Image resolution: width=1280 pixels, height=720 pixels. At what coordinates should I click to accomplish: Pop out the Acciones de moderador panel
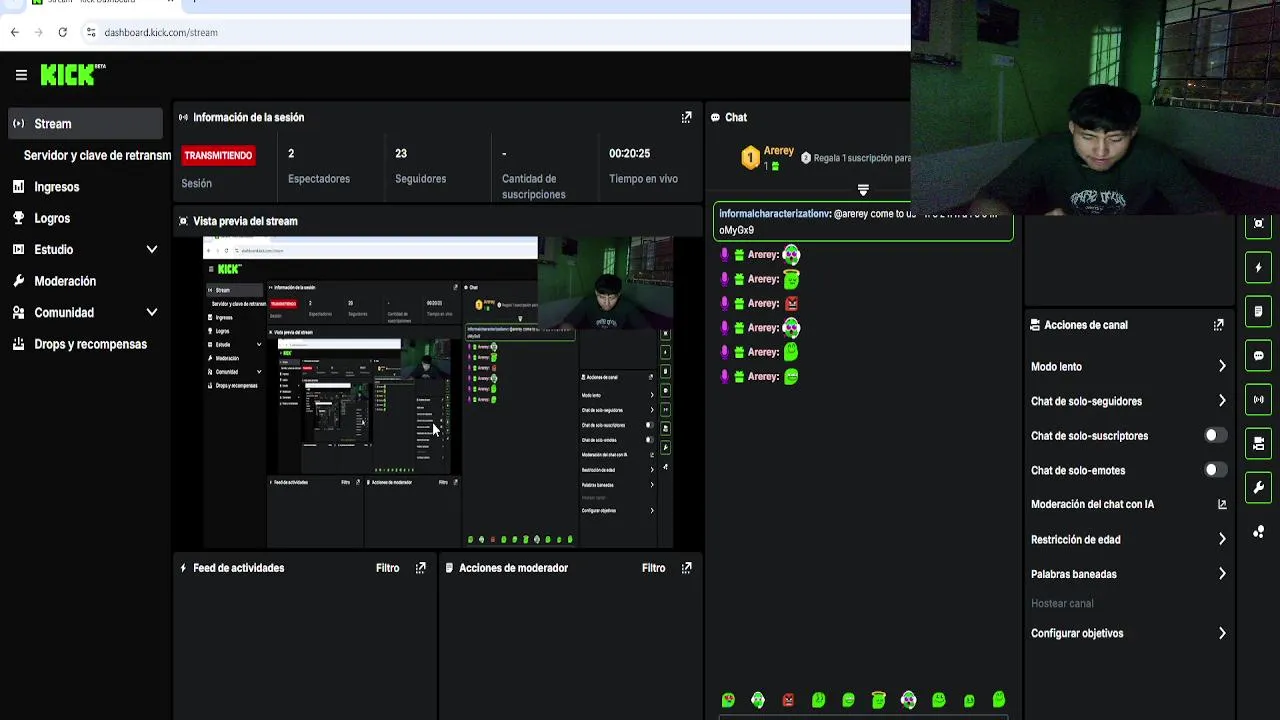[686, 568]
